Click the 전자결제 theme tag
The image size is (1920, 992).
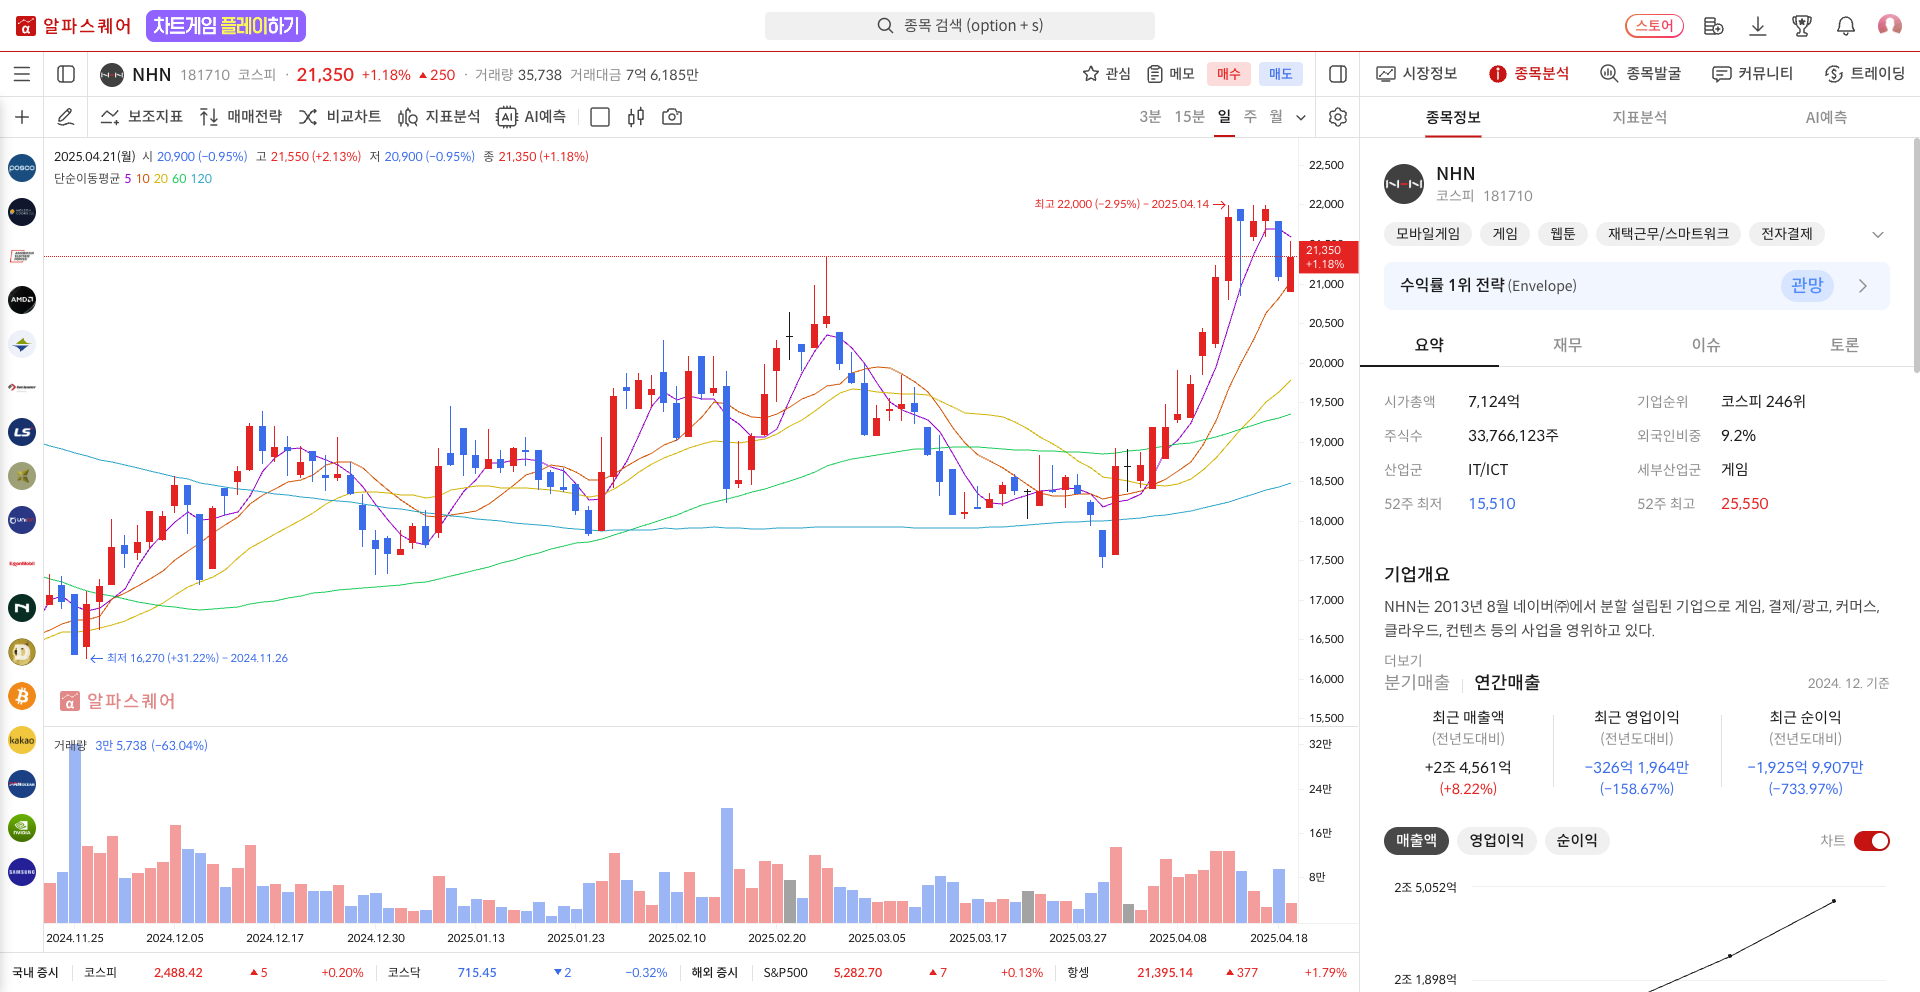[1787, 234]
